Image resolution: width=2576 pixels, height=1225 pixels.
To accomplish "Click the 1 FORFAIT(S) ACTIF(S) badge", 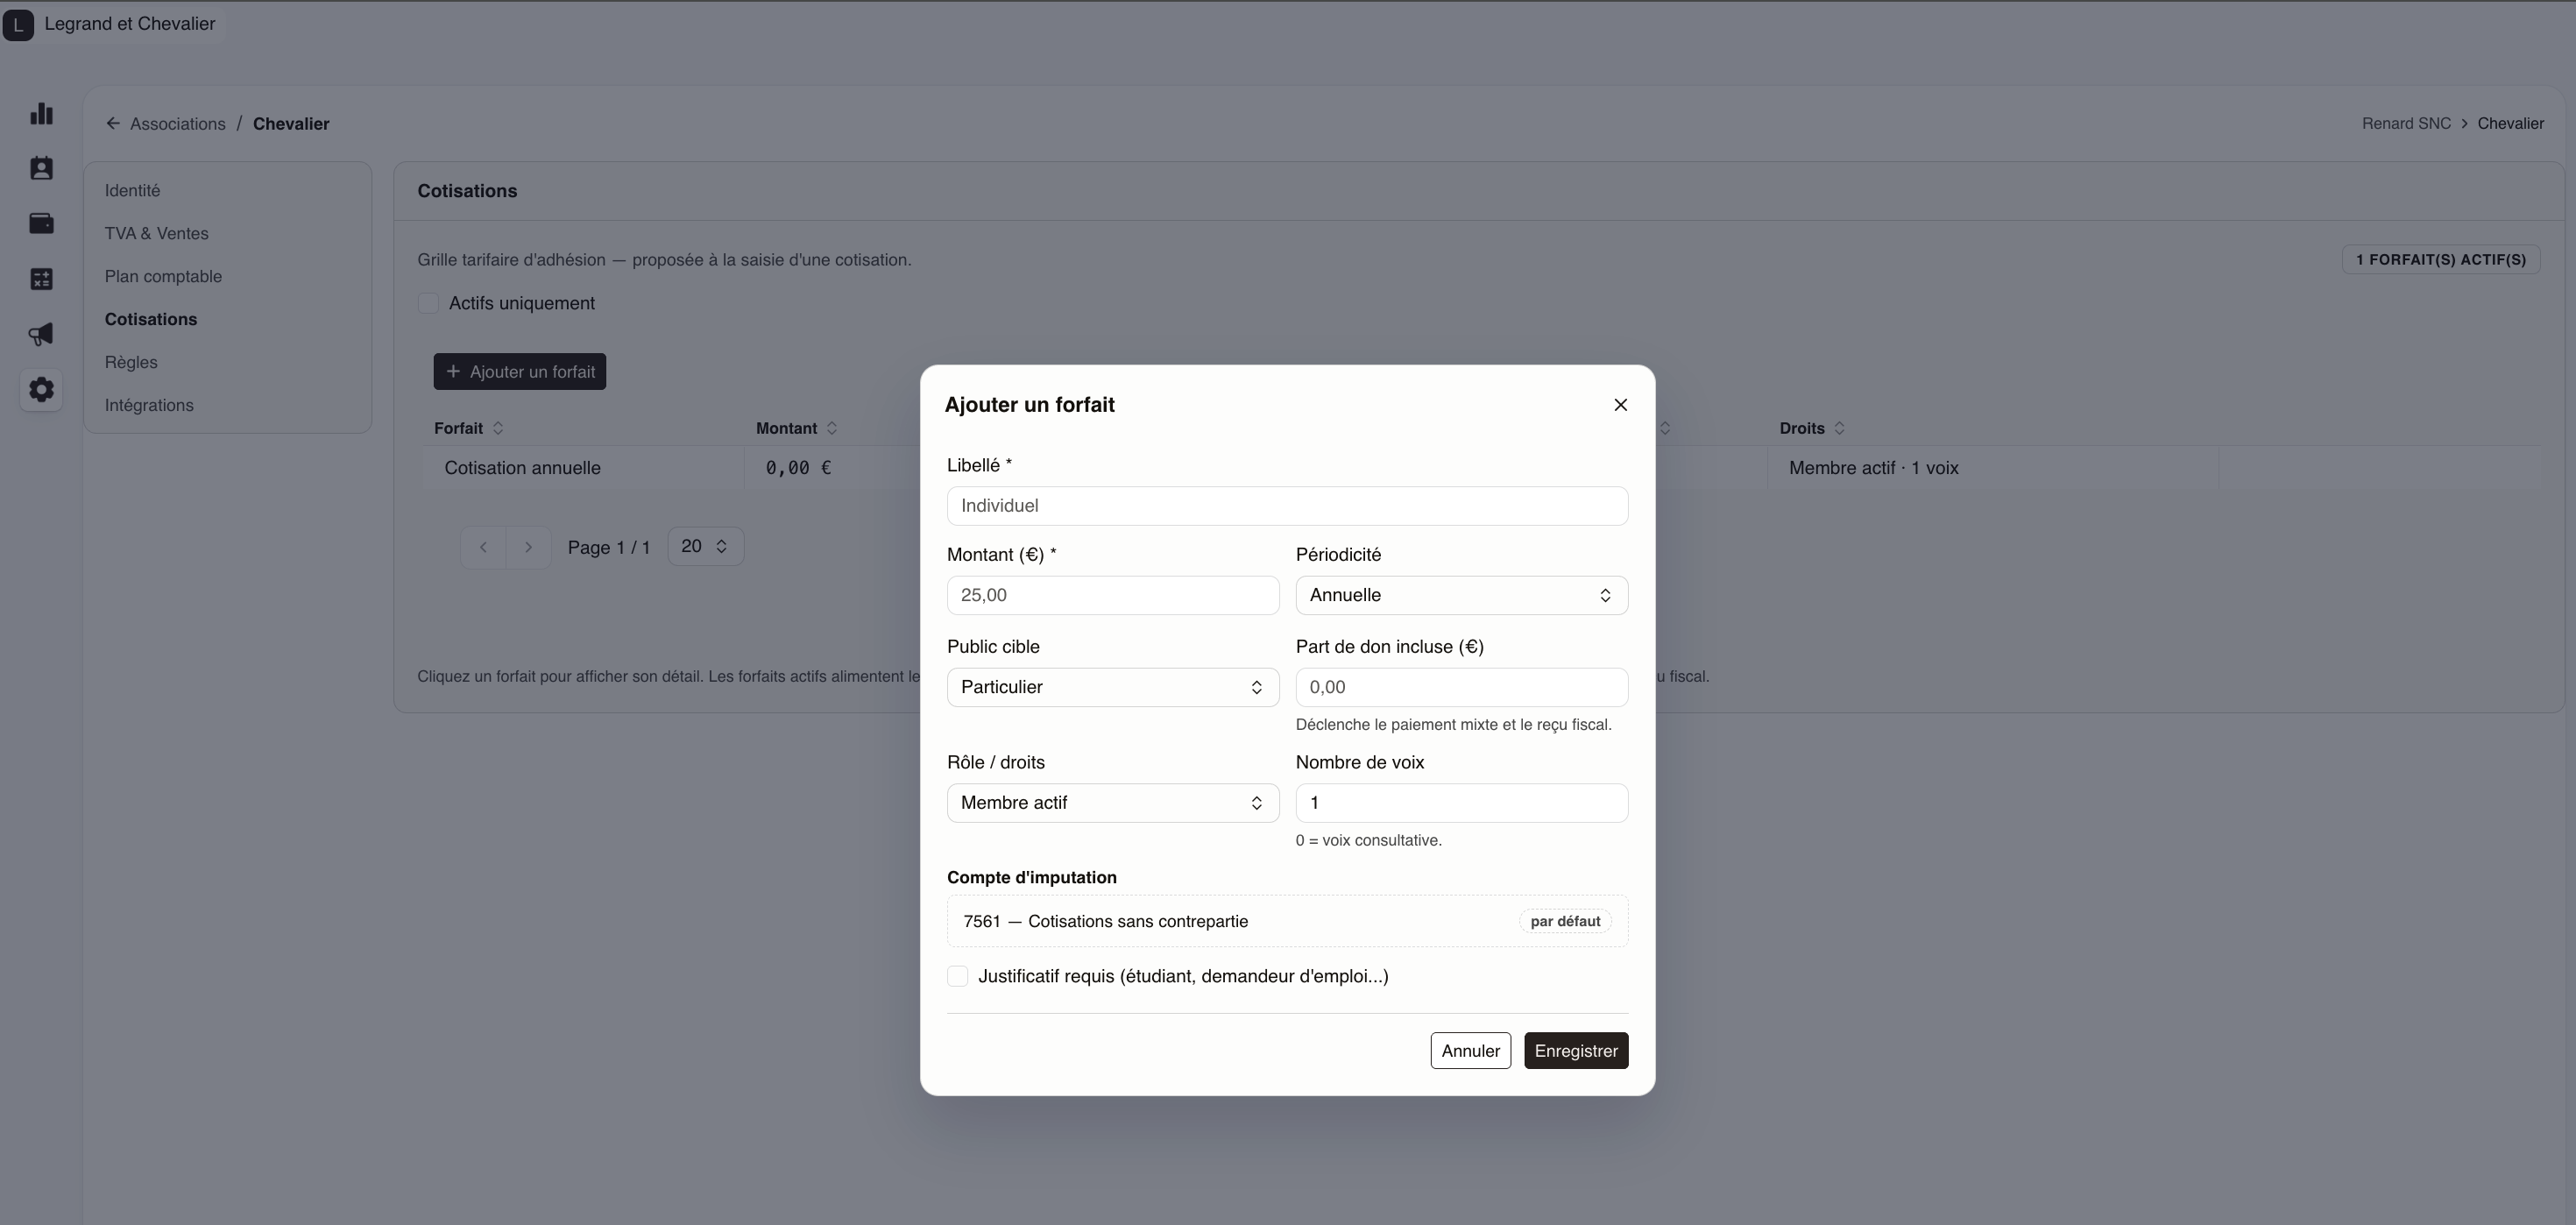I will (x=2440, y=260).
